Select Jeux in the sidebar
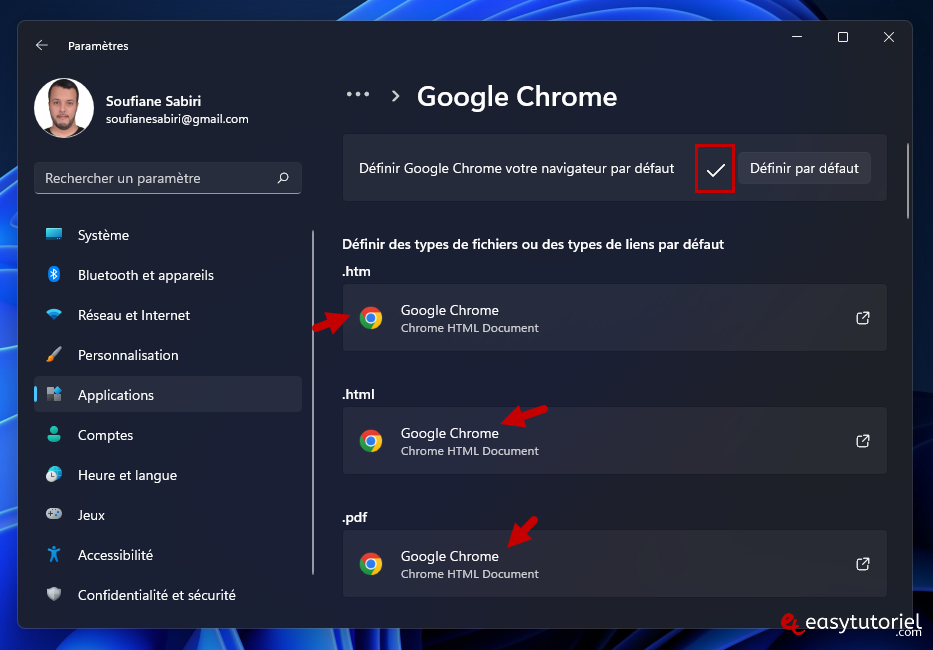933x650 pixels. tap(168, 515)
